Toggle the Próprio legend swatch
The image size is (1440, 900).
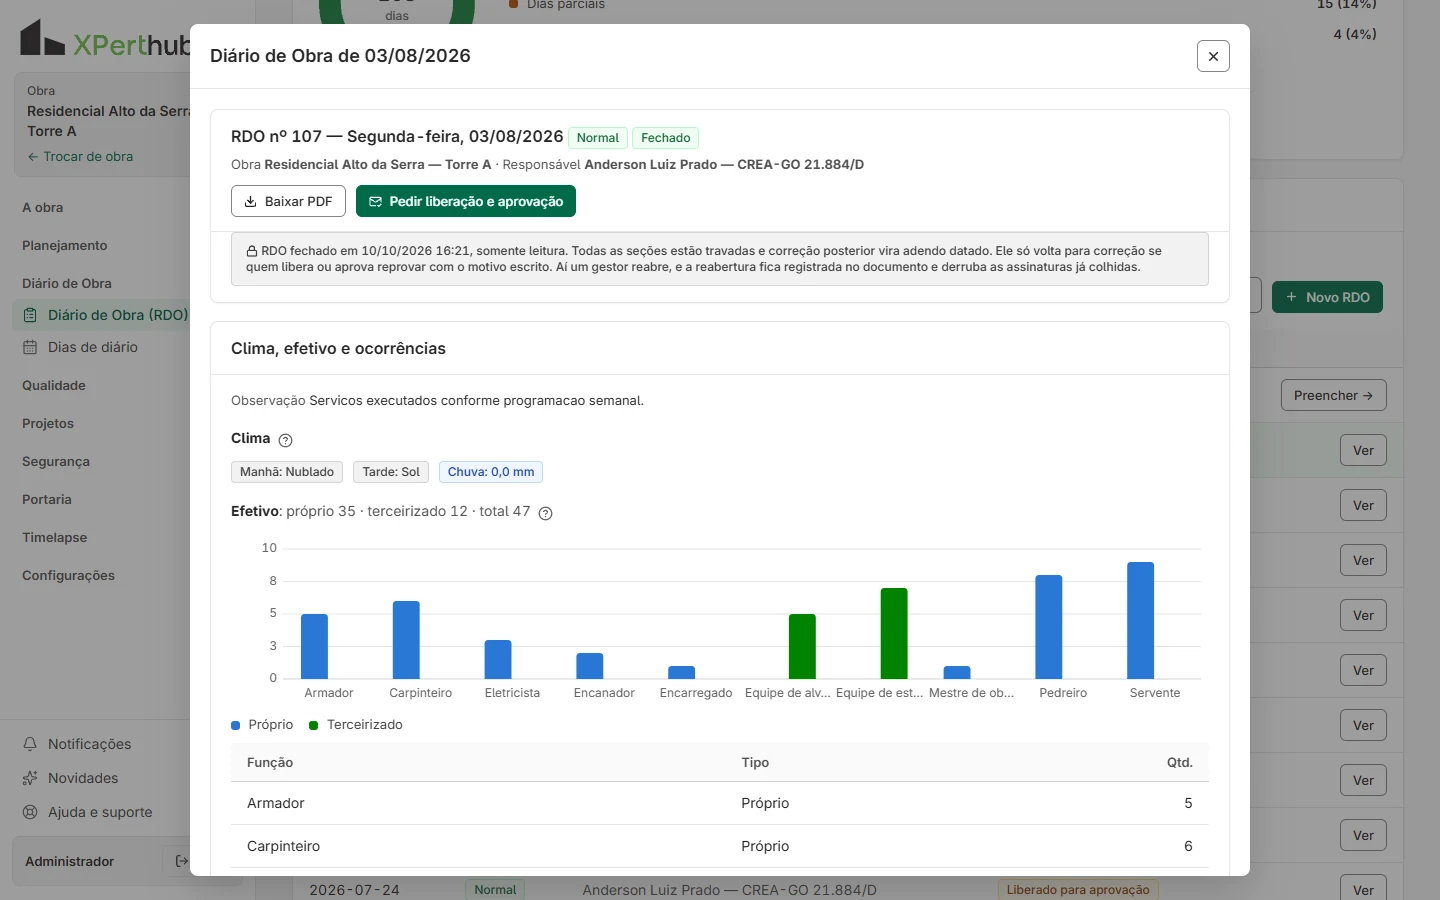click(236, 725)
